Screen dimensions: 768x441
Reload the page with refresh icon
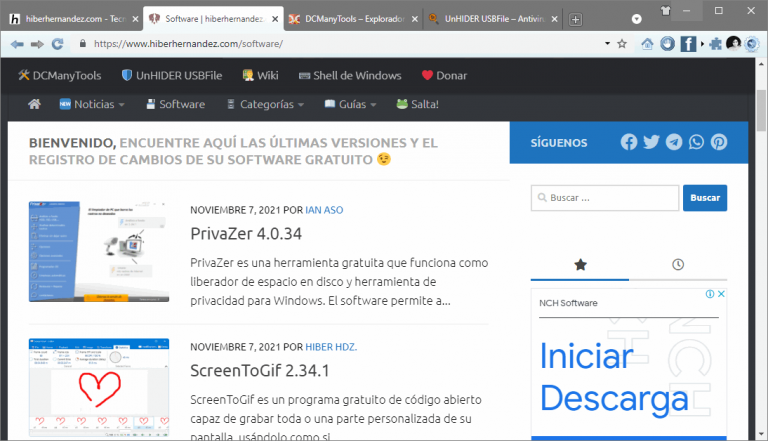point(57,44)
